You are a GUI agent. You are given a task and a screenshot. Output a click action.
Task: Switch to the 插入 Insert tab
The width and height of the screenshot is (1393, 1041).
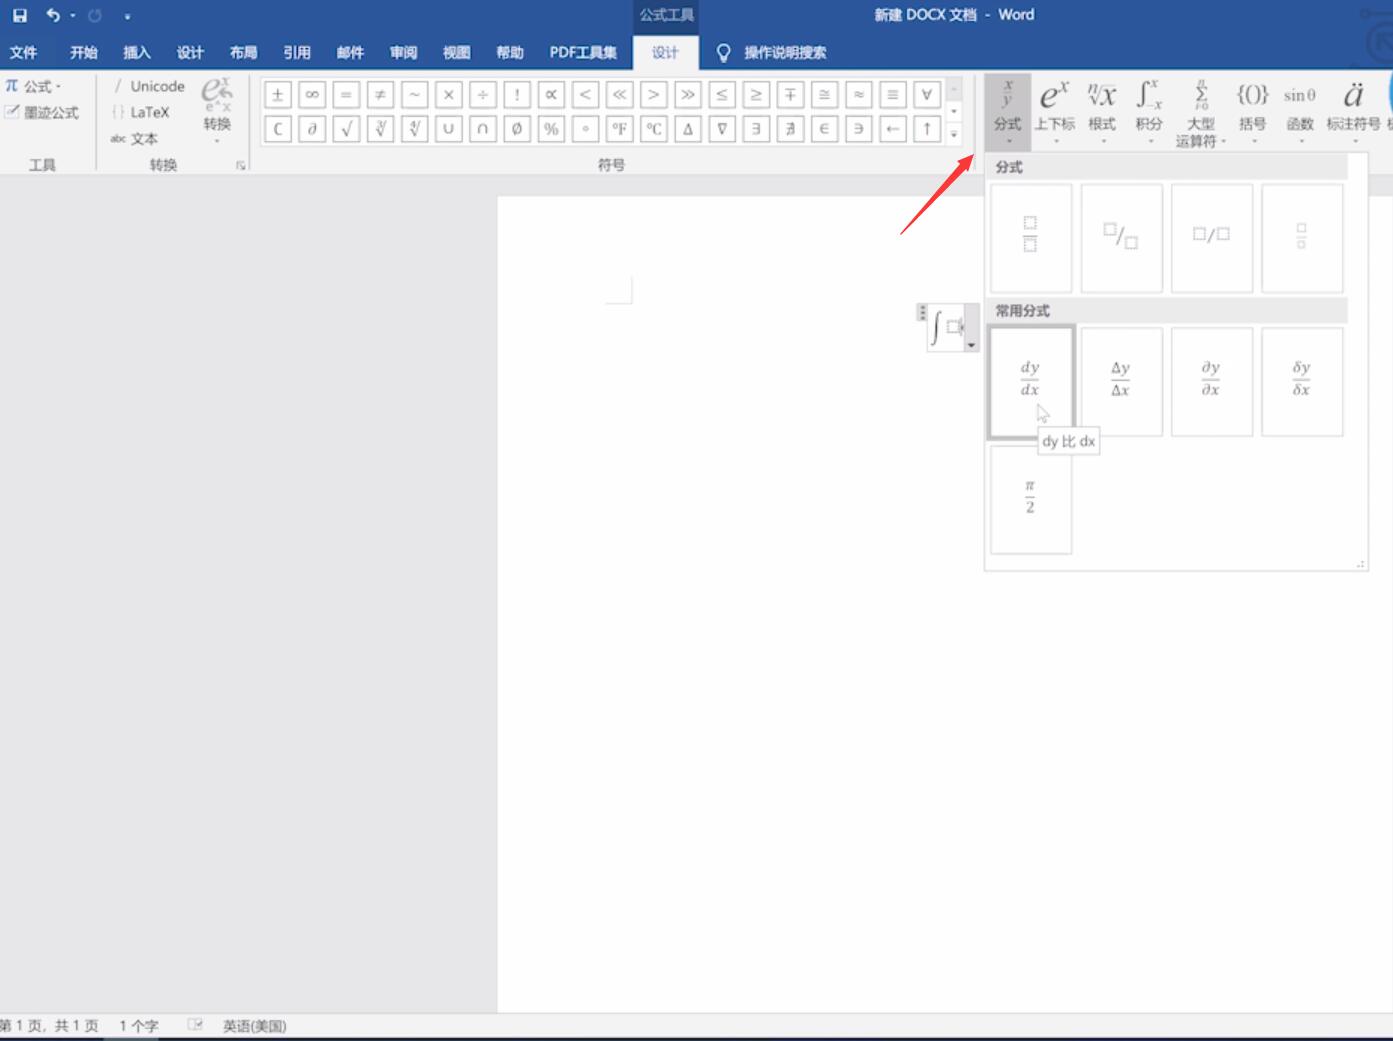click(137, 52)
